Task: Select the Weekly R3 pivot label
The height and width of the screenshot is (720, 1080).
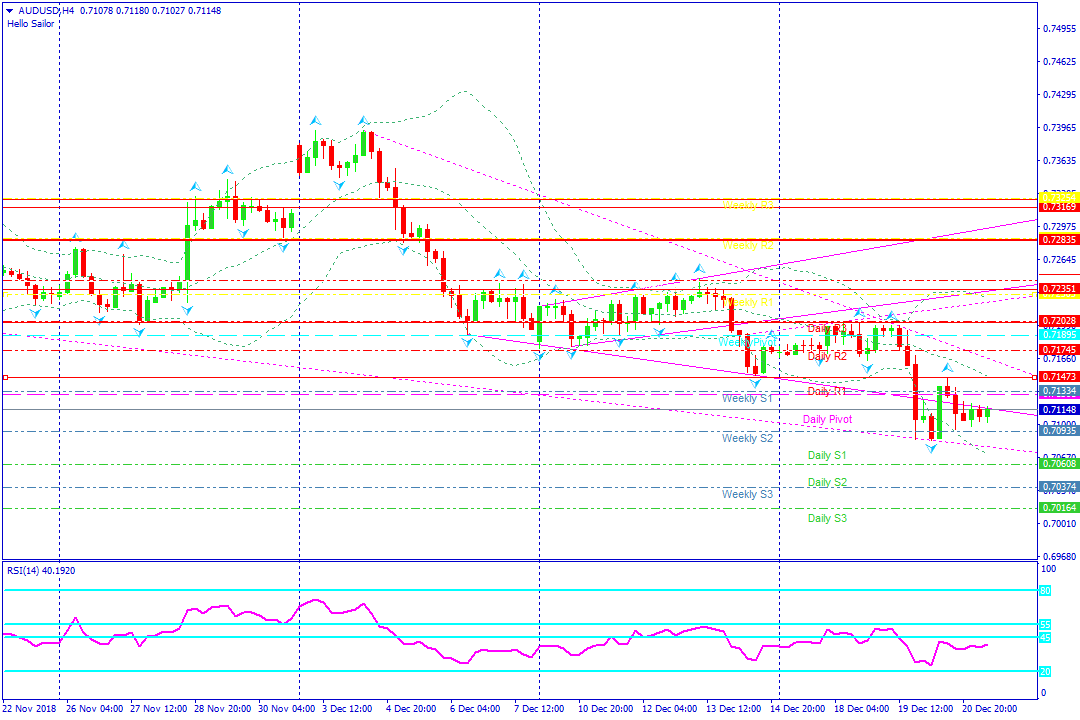Action: click(748, 205)
